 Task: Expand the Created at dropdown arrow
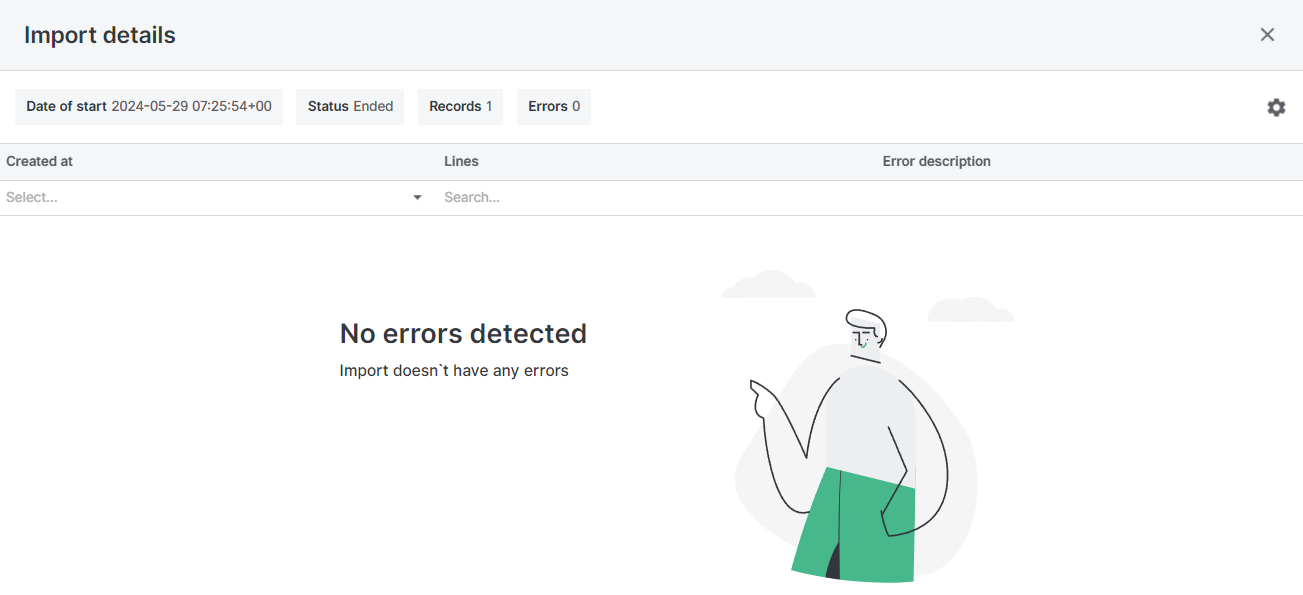click(x=418, y=198)
